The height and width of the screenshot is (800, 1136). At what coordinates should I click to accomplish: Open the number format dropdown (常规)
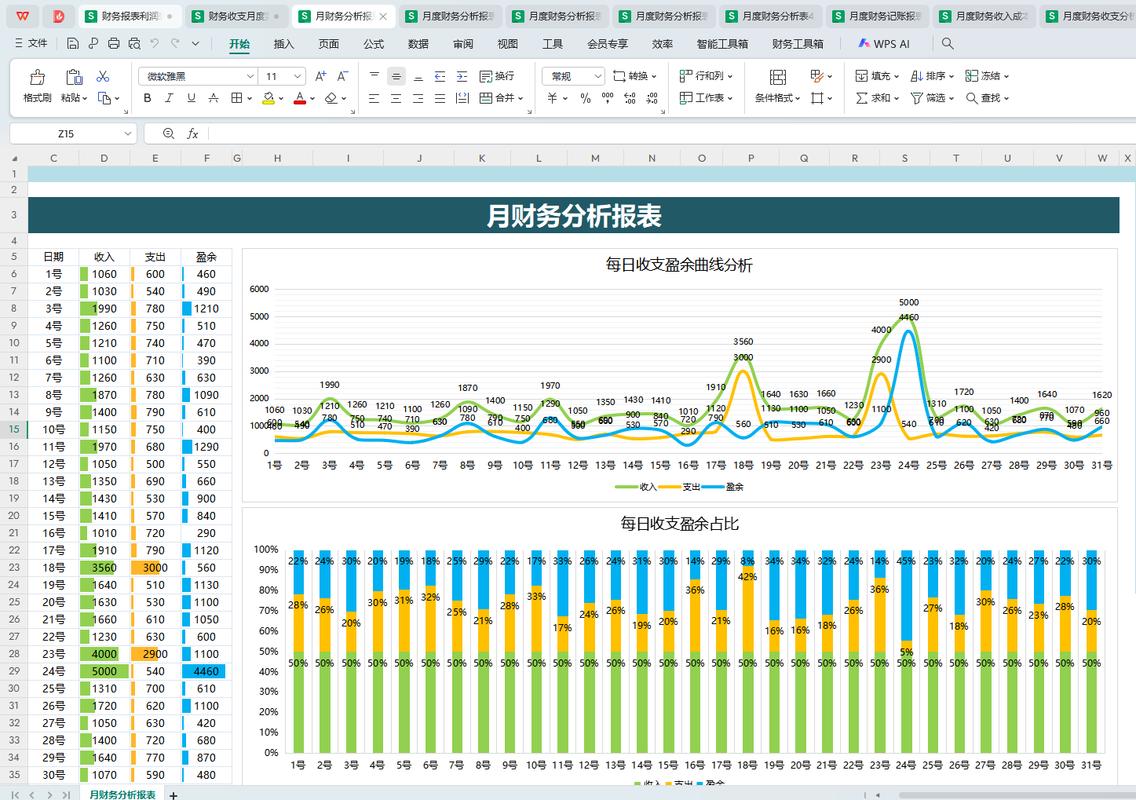point(598,76)
